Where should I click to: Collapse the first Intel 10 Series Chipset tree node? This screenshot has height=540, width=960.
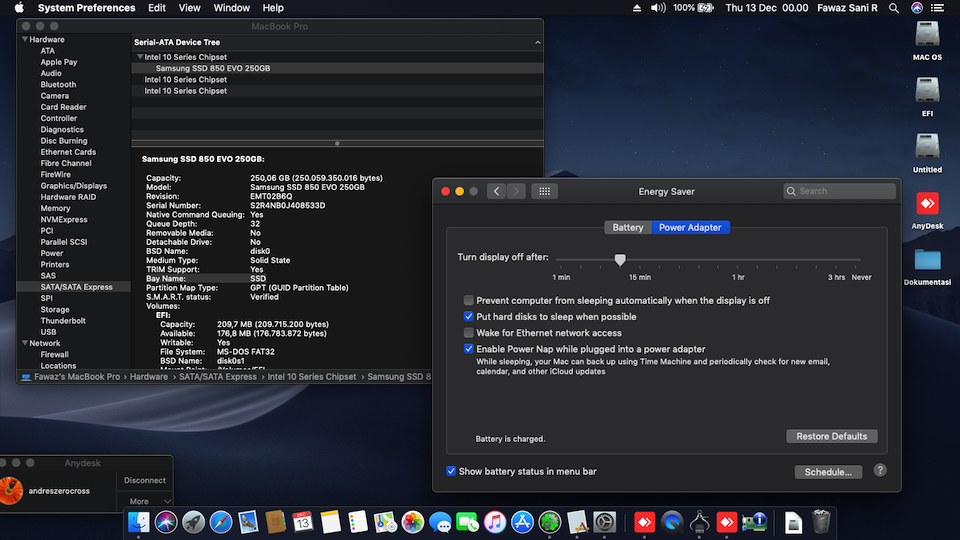[x=140, y=57]
